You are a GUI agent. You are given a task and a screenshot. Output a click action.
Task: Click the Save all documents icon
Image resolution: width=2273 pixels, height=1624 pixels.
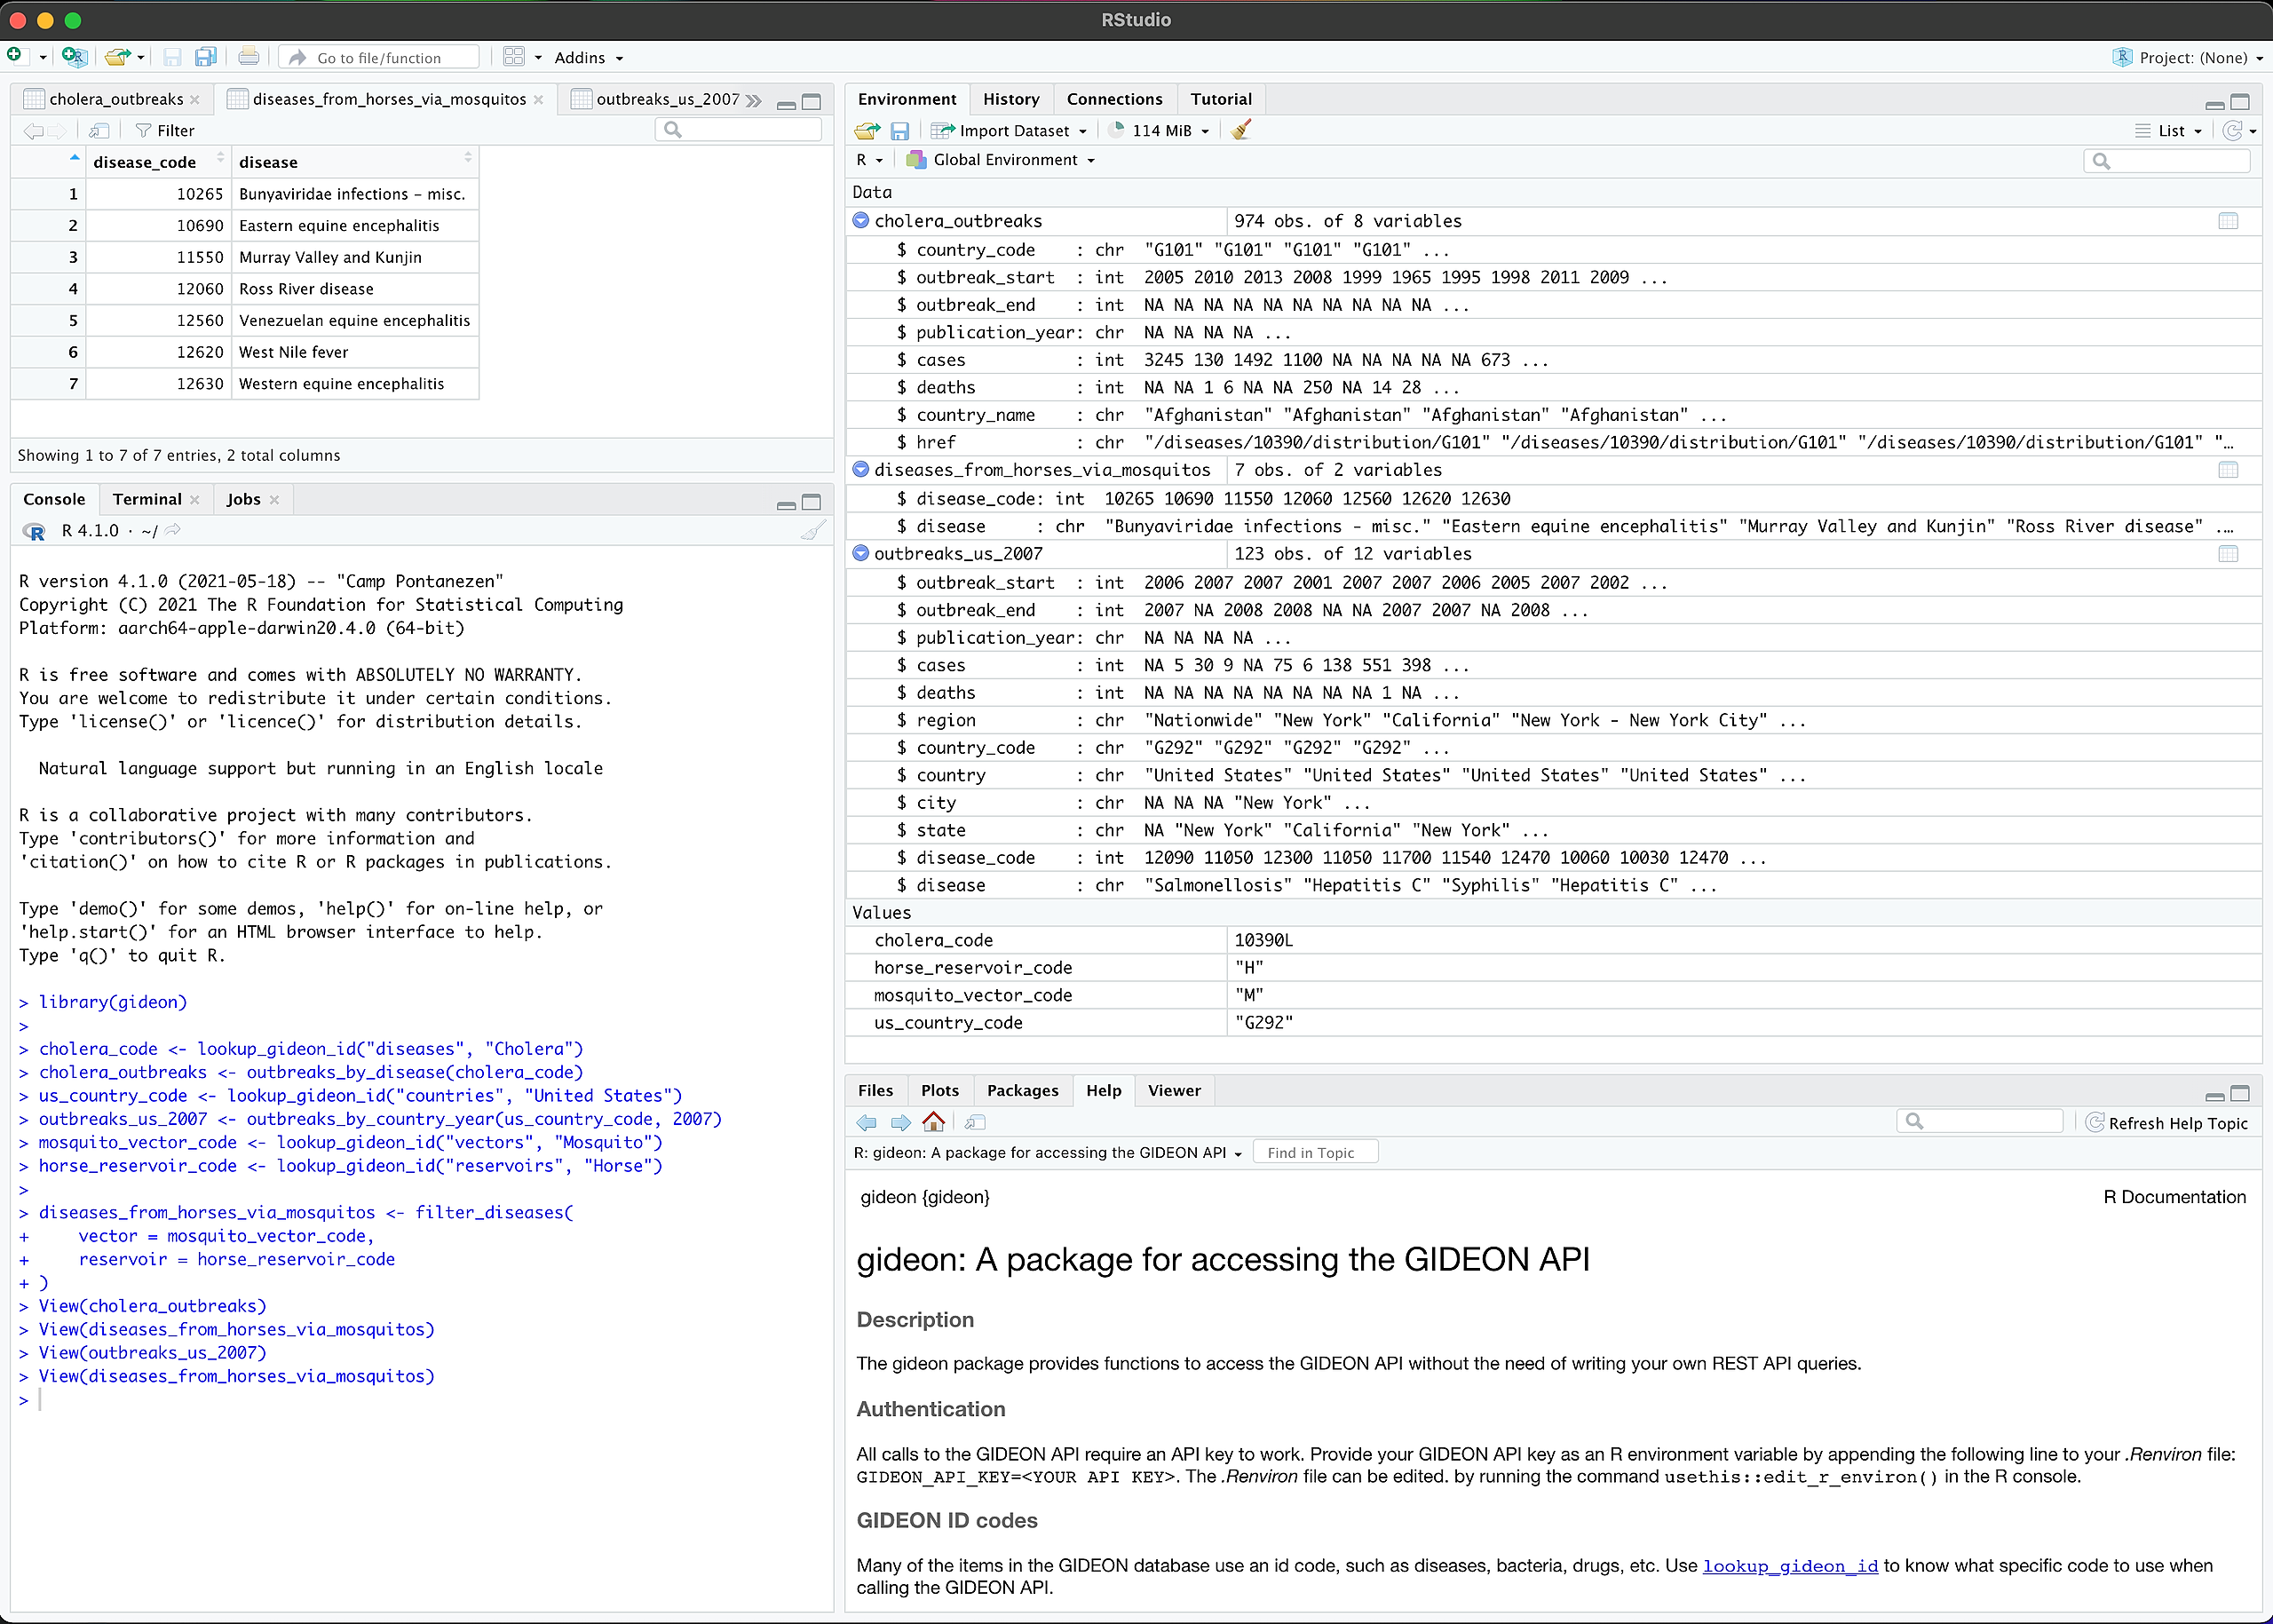click(206, 57)
